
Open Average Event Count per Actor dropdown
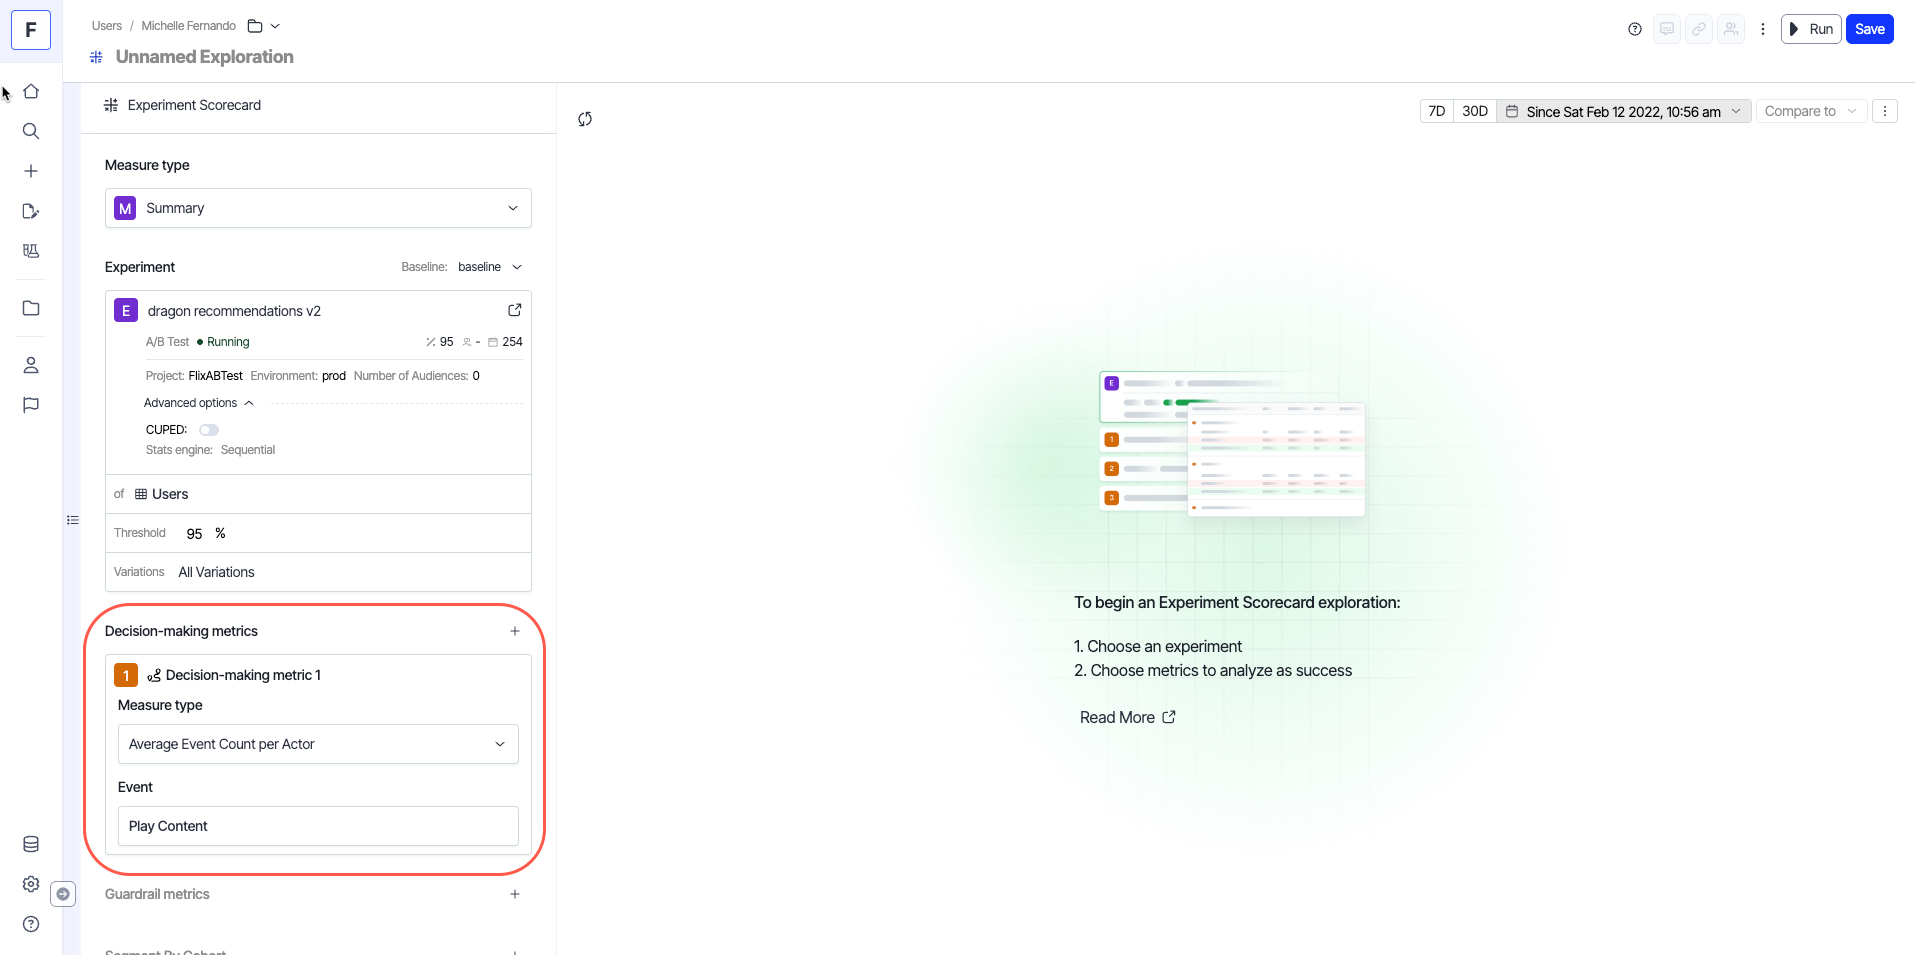point(318,744)
